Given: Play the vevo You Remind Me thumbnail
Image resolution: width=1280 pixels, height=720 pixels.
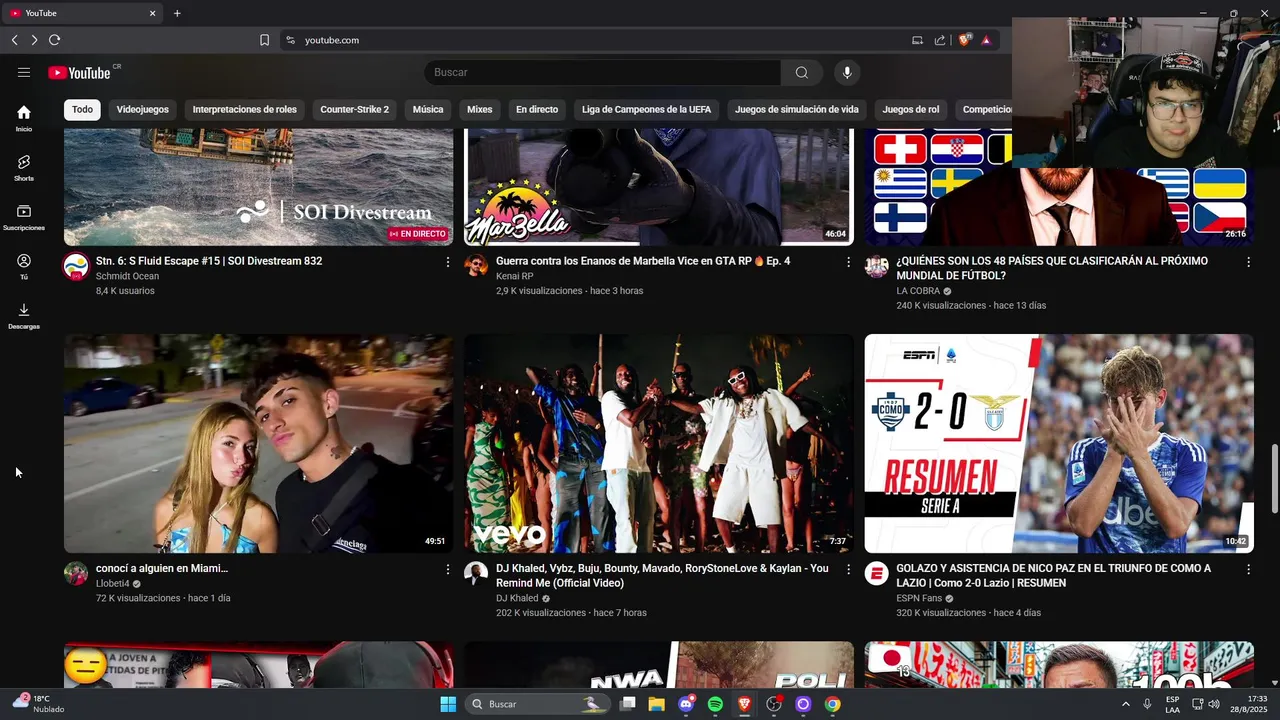Looking at the screenshot, I should 659,443.
